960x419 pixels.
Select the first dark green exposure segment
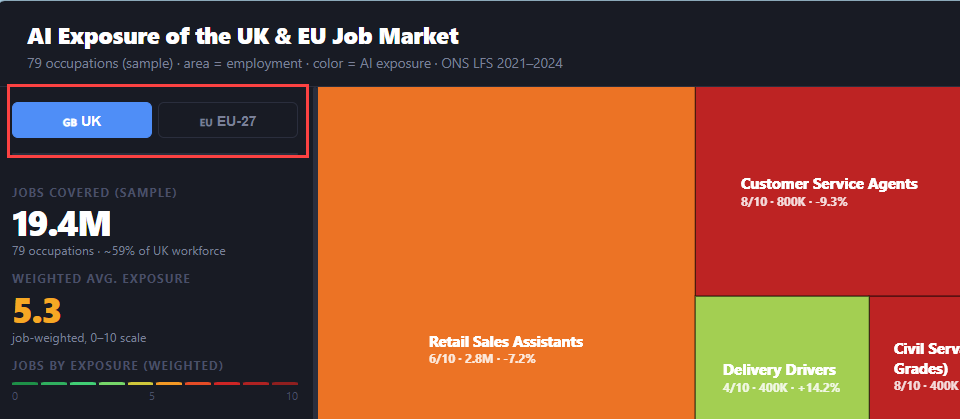click(x=25, y=383)
